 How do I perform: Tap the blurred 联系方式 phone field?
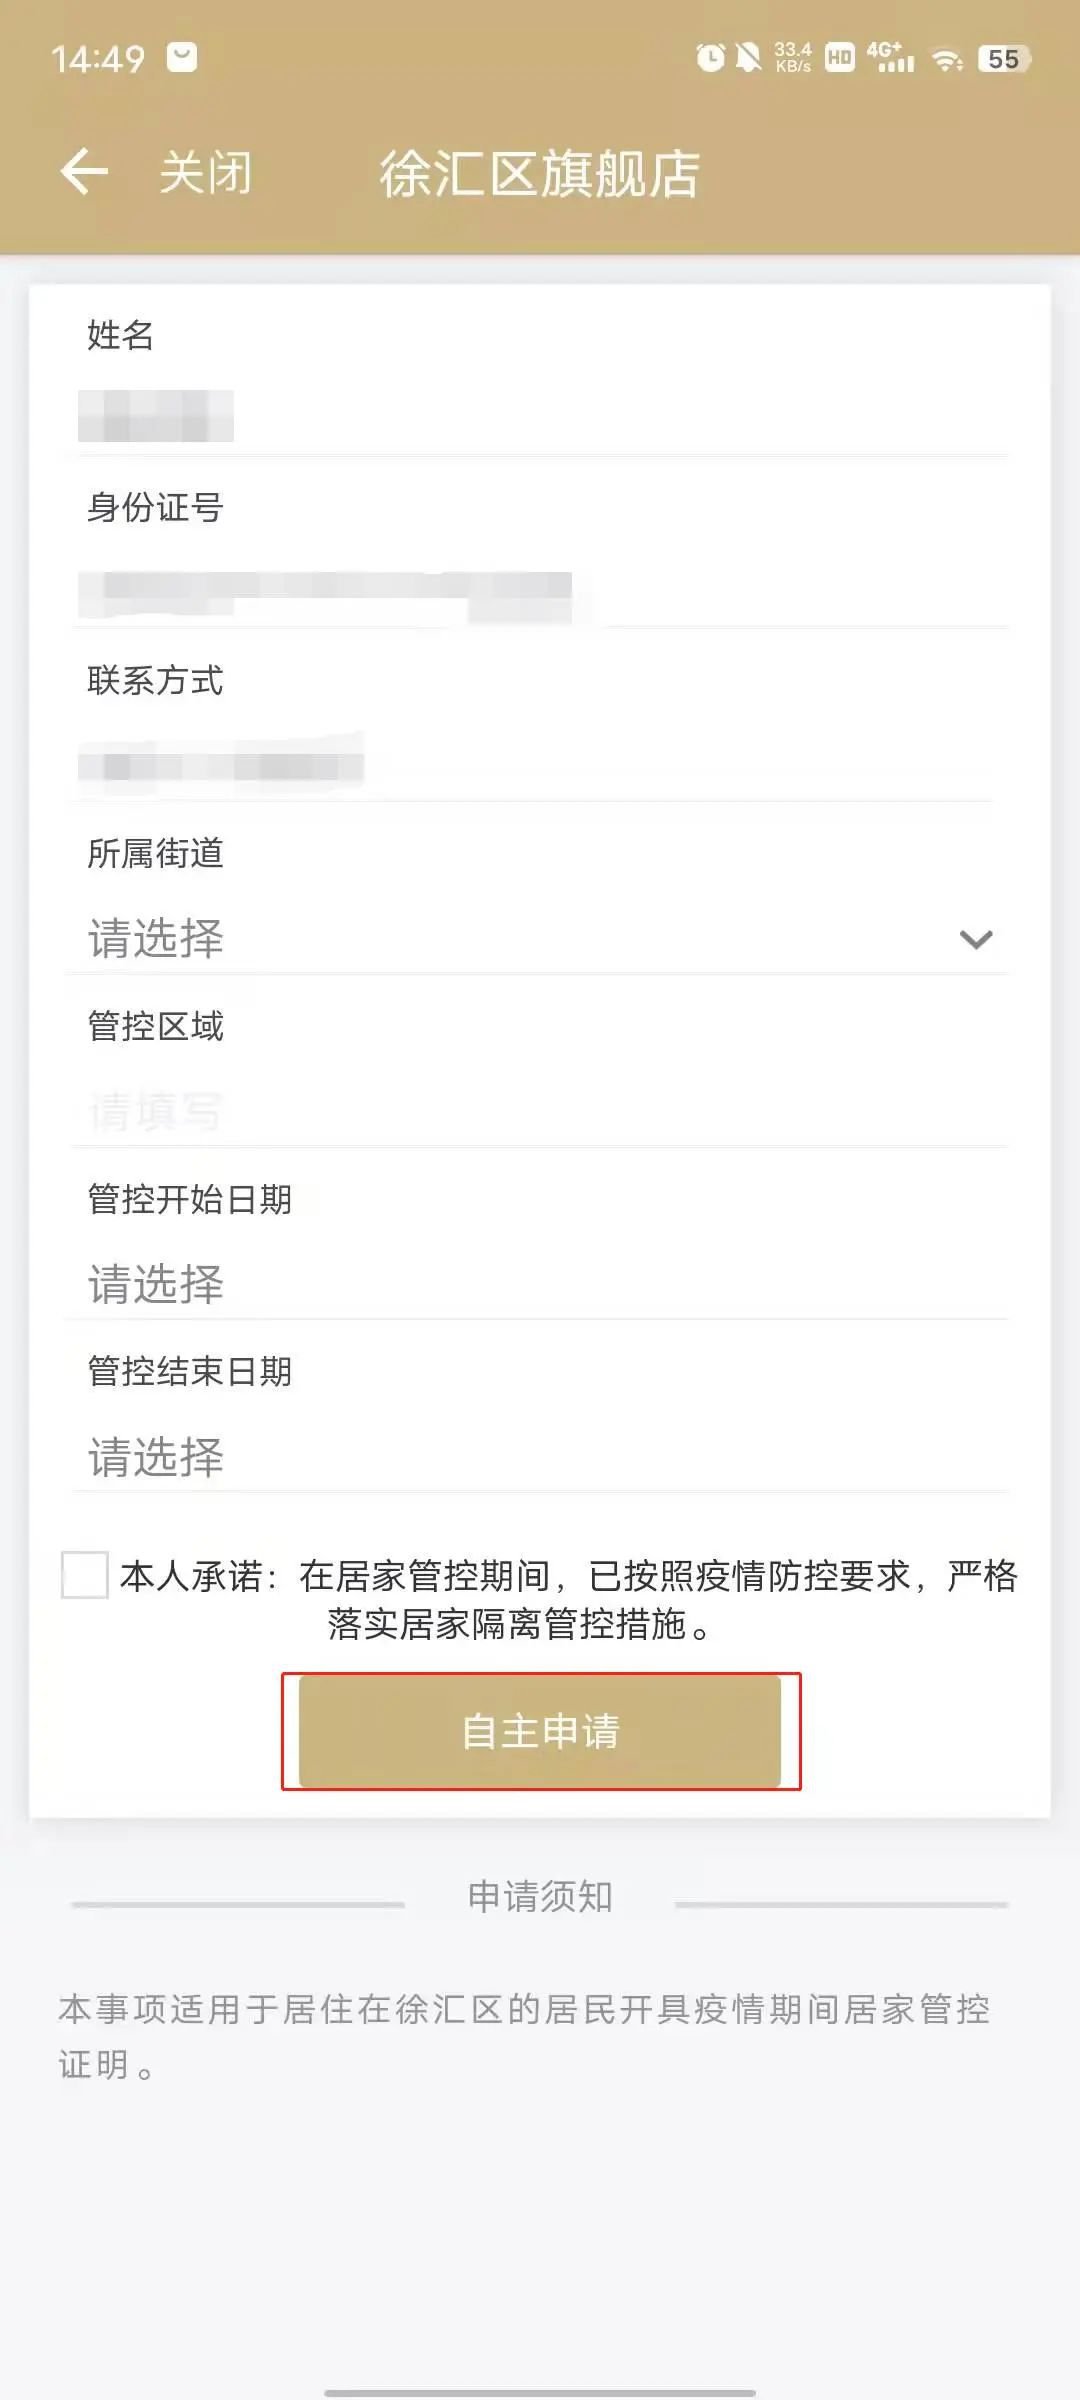click(x=221, y=766)
